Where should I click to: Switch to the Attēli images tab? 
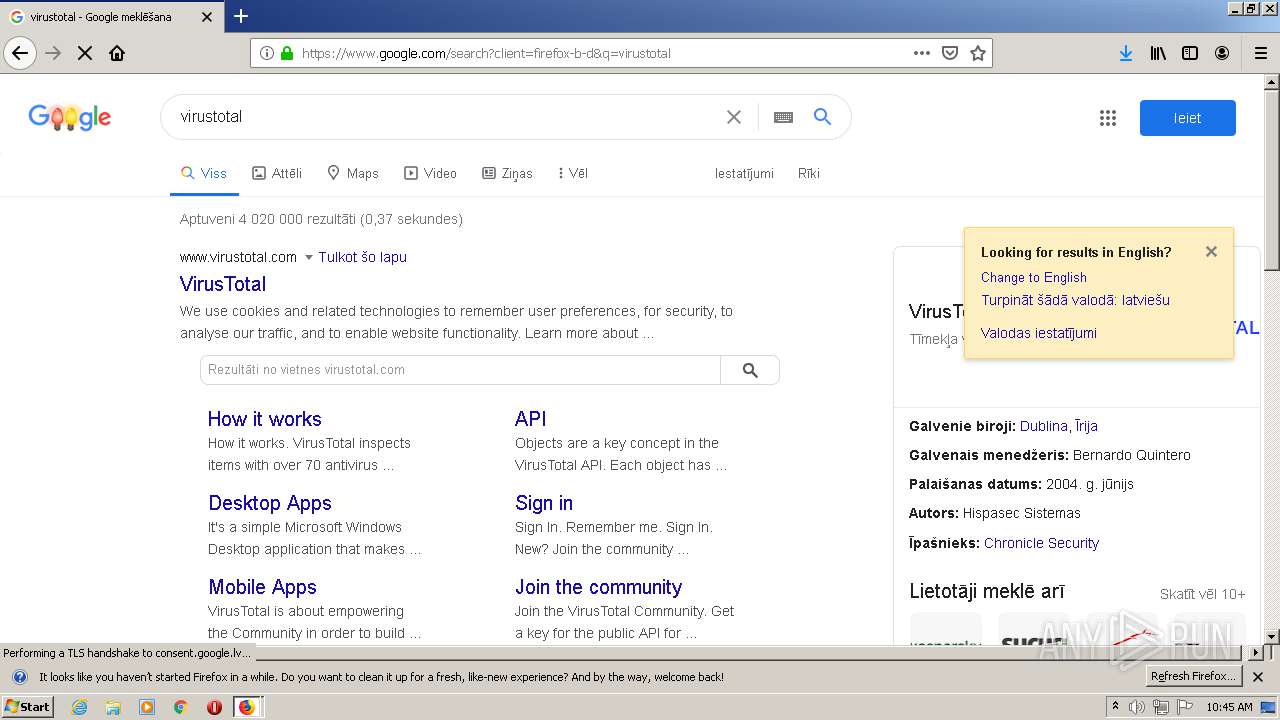(277, 173)
